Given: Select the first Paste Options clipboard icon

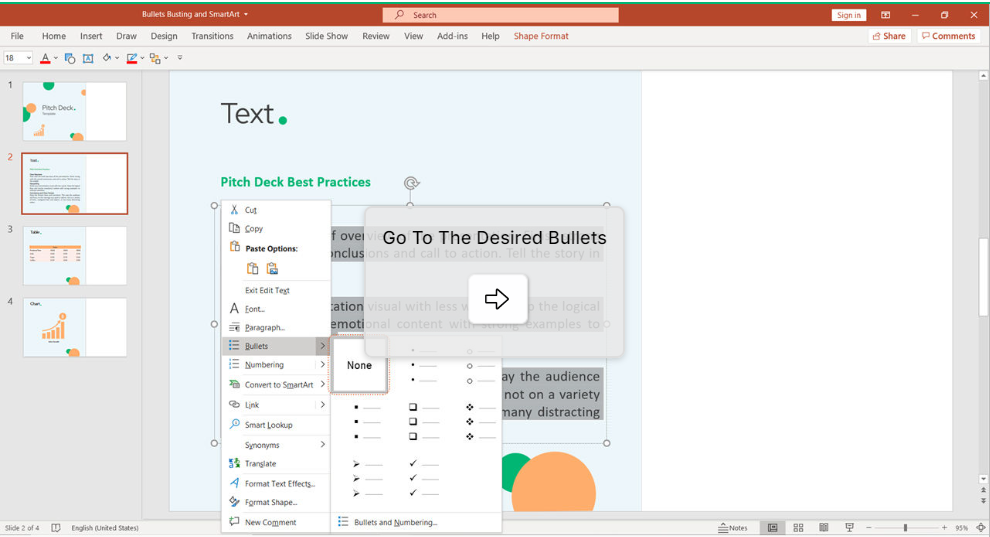Looking at the screenshot, I should 253,269.
